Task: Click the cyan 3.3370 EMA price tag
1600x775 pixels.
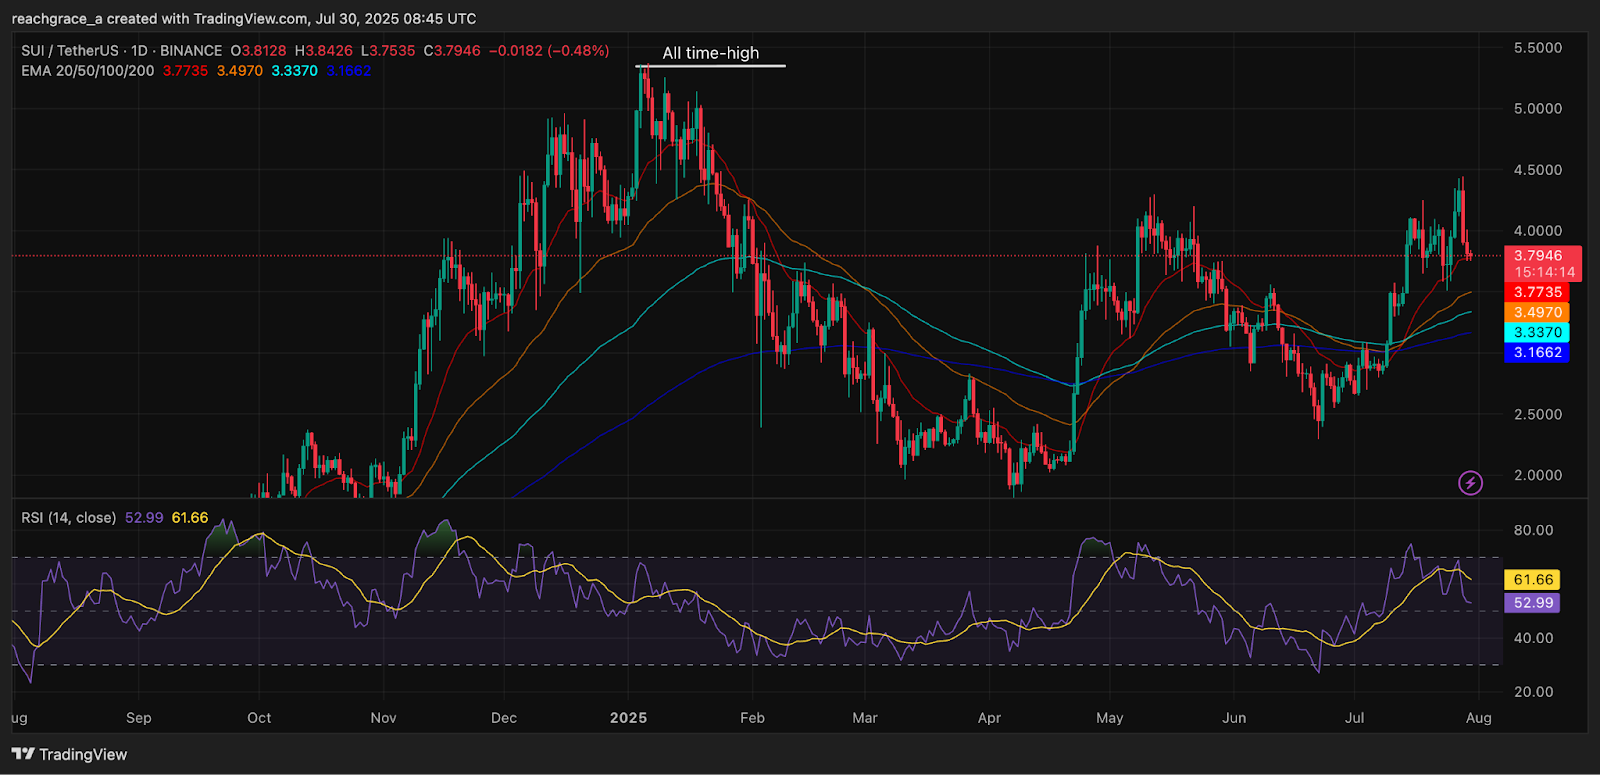Action: pyautogui.click(x=1537, y=333)
